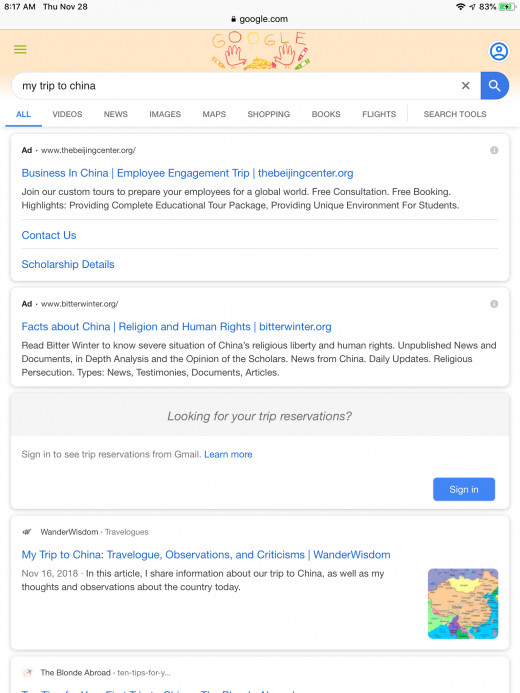Image resolution: width=520 pixels, height=693 pixels.
Task: Clear the search query with X
Action: tap(466, 86)
